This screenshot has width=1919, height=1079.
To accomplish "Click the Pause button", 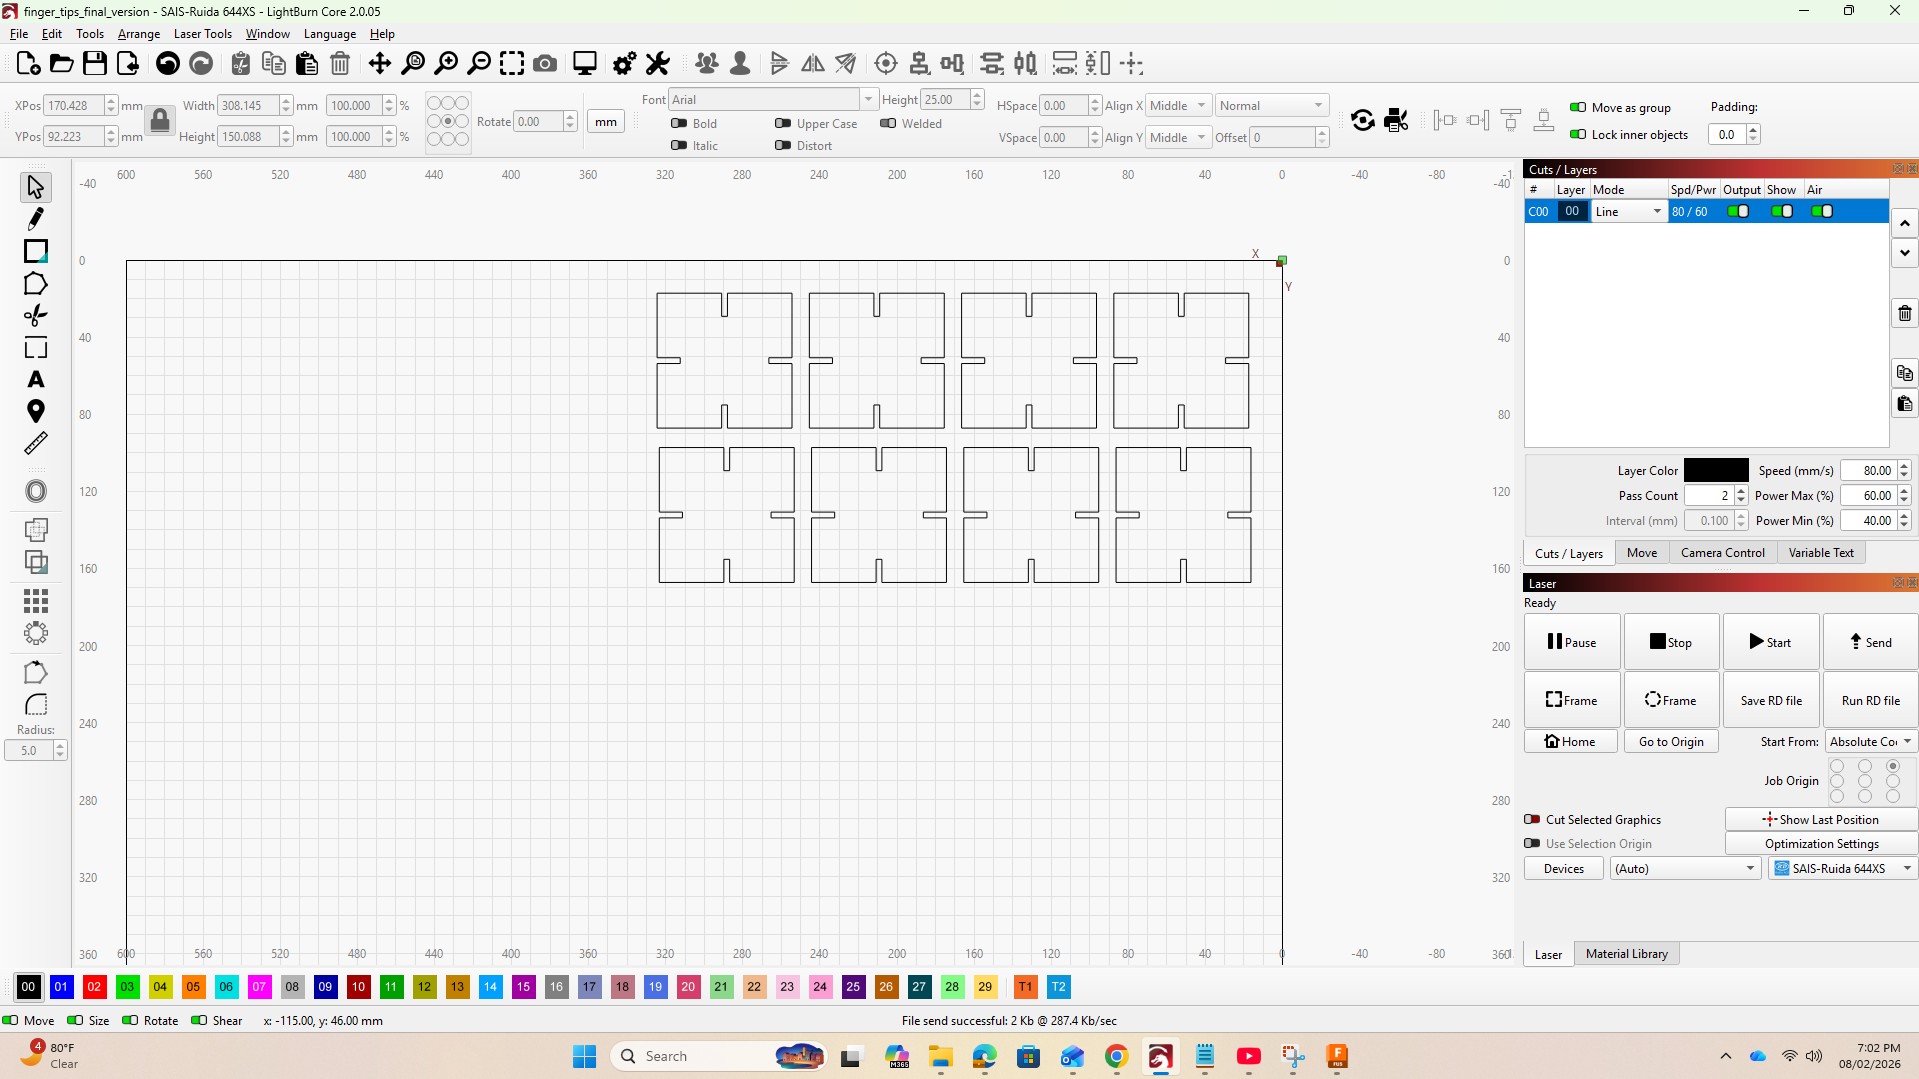I will coord(1572,642).
